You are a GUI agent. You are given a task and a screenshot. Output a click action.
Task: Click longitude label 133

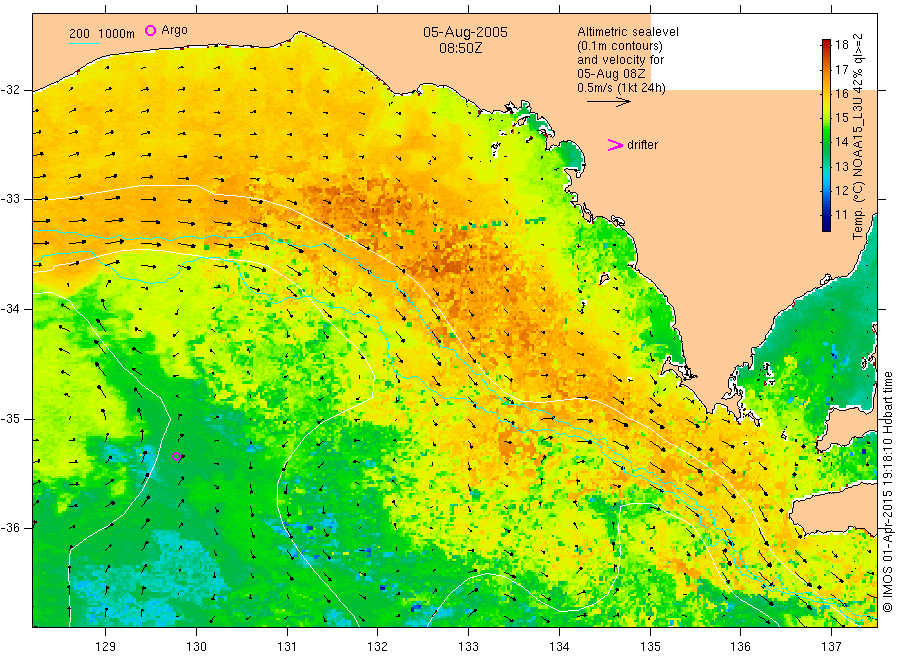pyautogui.click(x=468, y=647)
